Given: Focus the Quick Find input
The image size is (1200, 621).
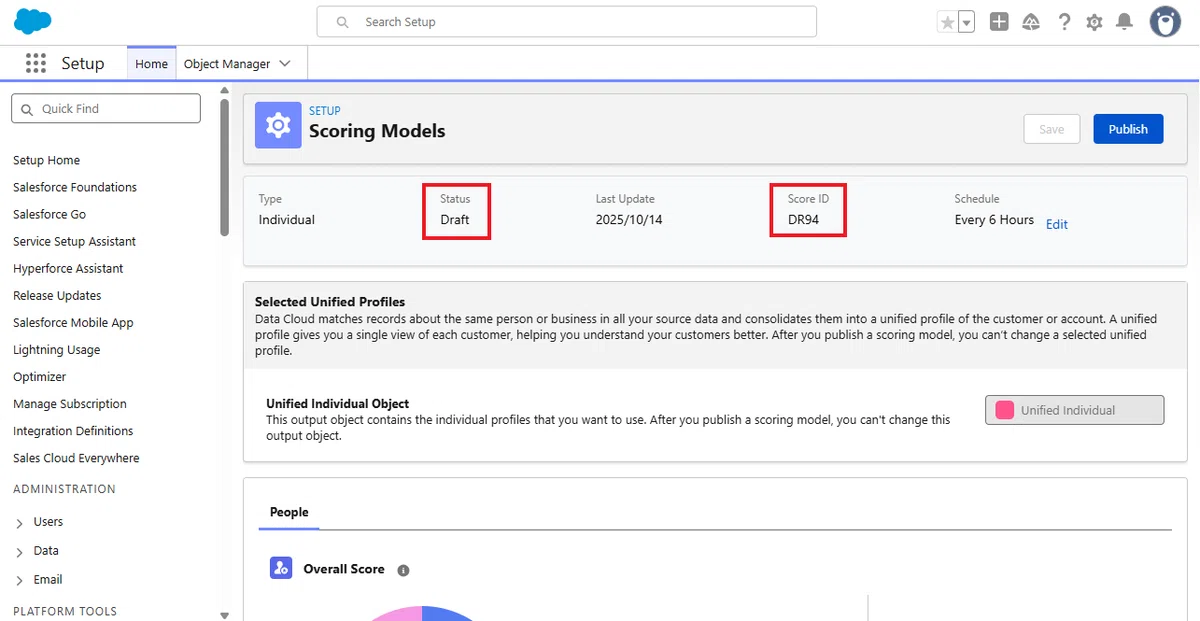Looking at the screenshot, I should [x=106, y=109].
